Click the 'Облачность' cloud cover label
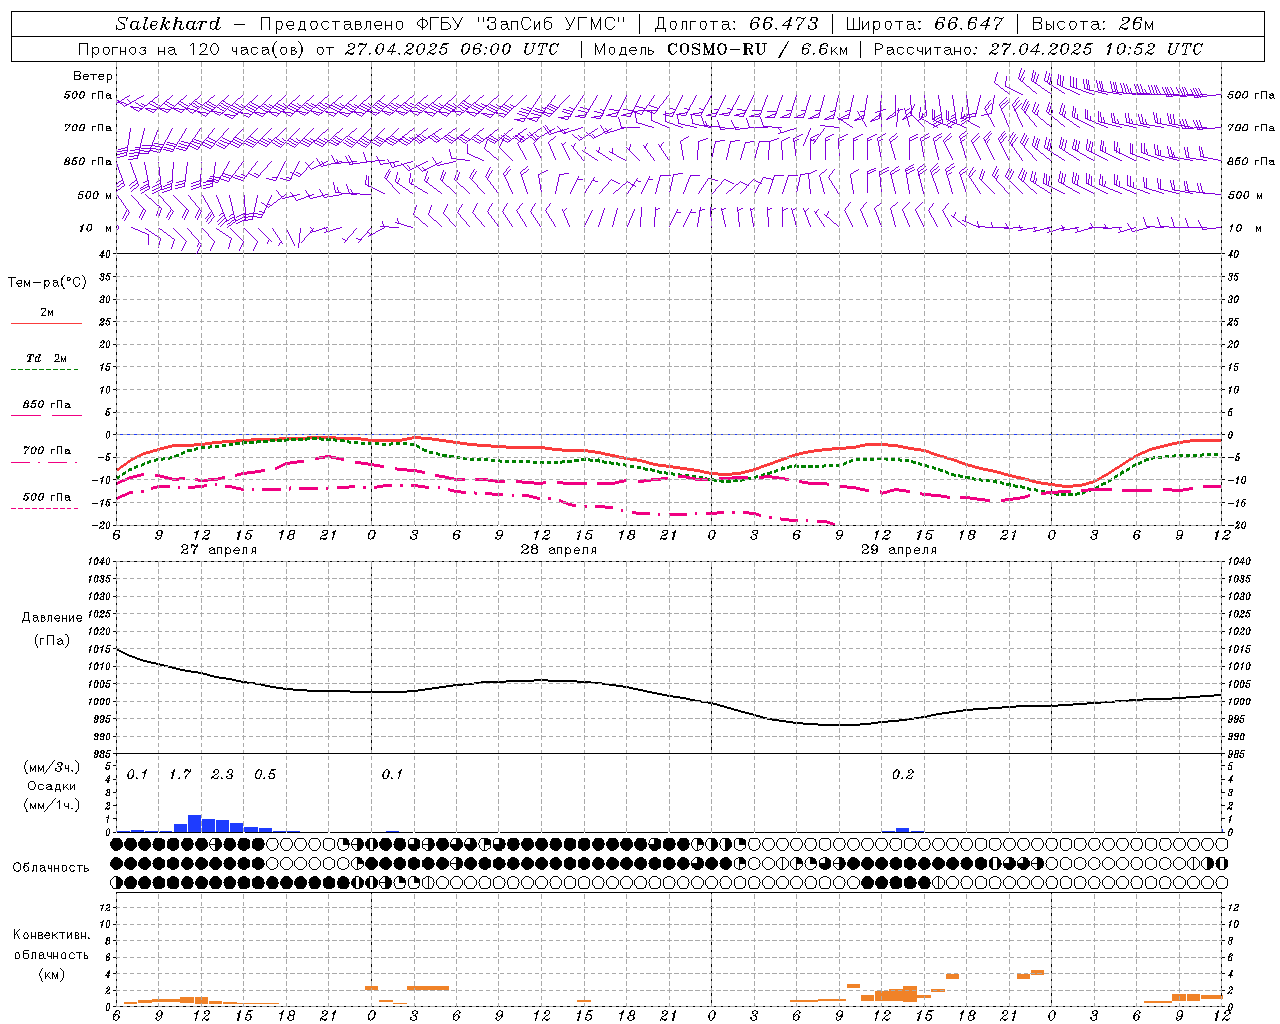 51,868
